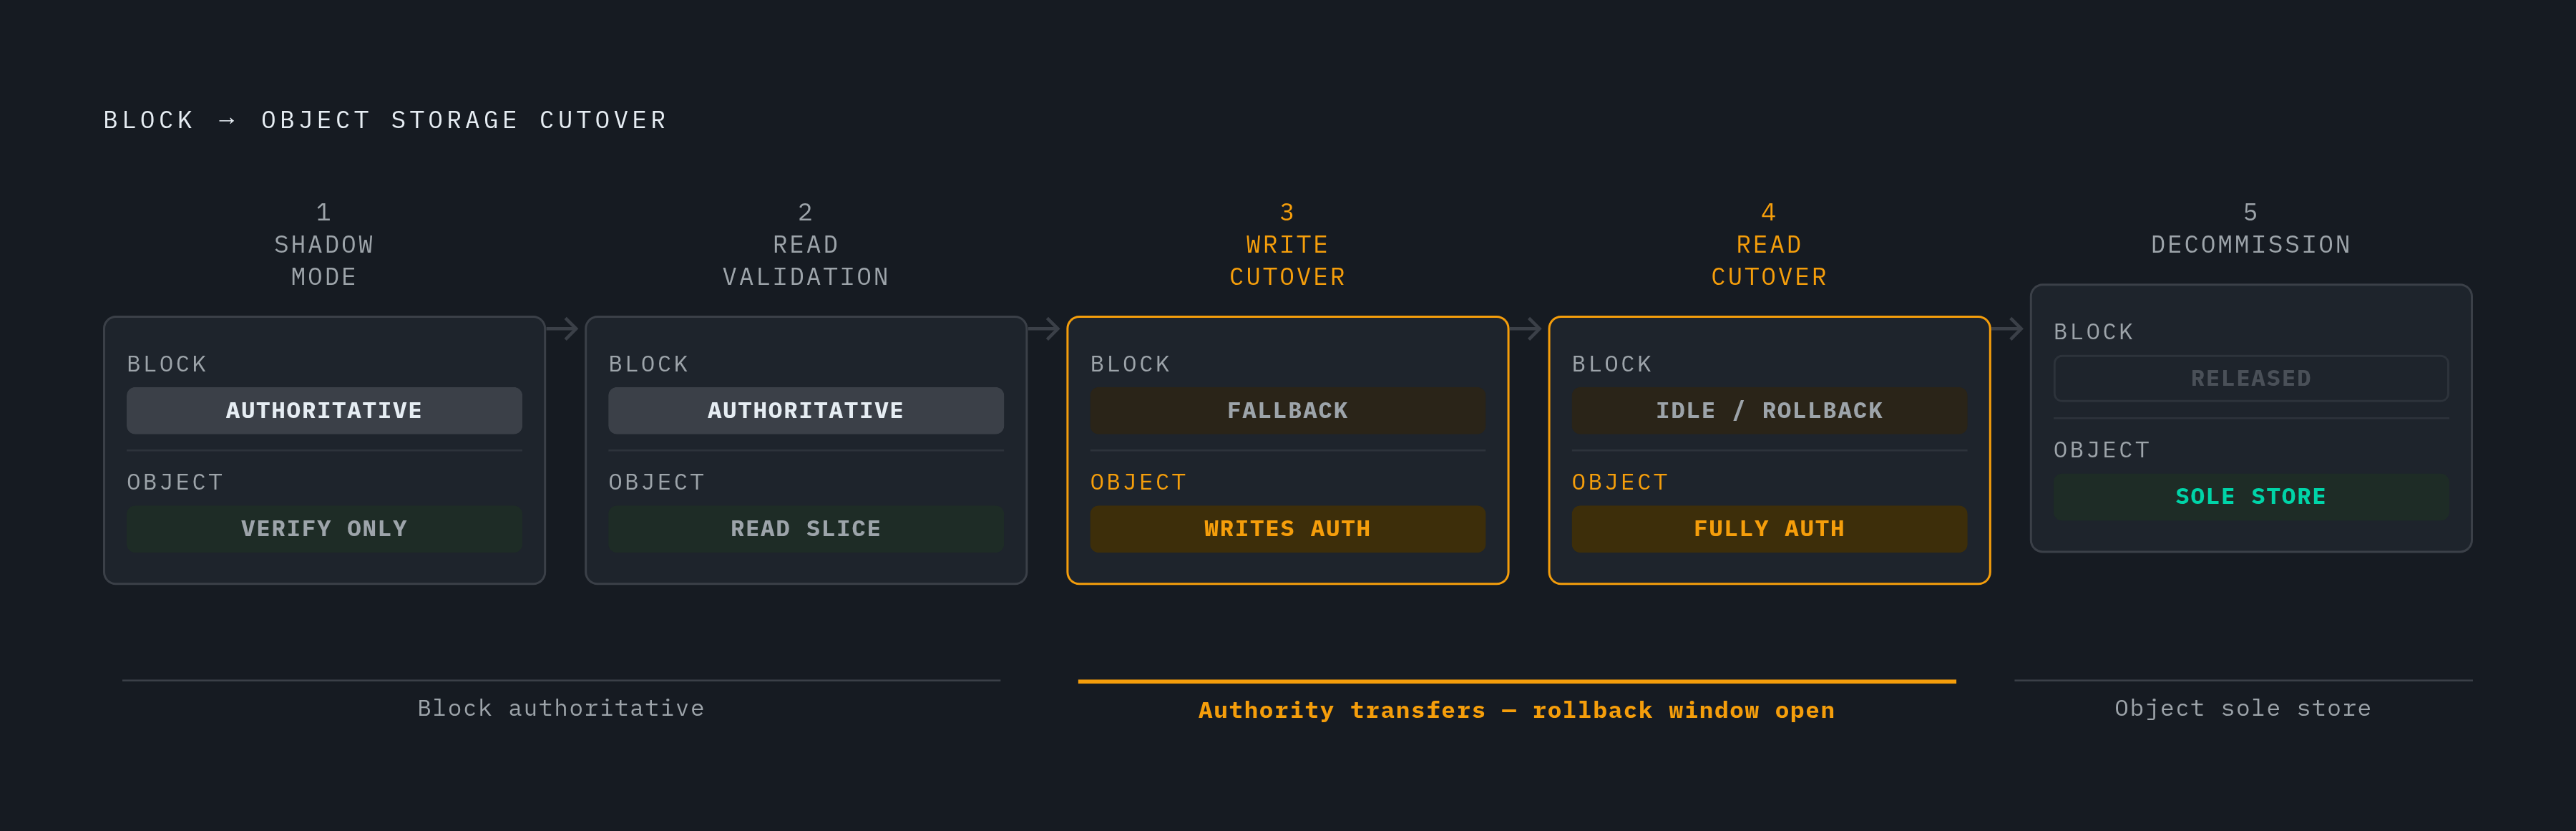Click the READ SLICE badge
Viewport: 2576px width, 831px height.
coord(806,529)
